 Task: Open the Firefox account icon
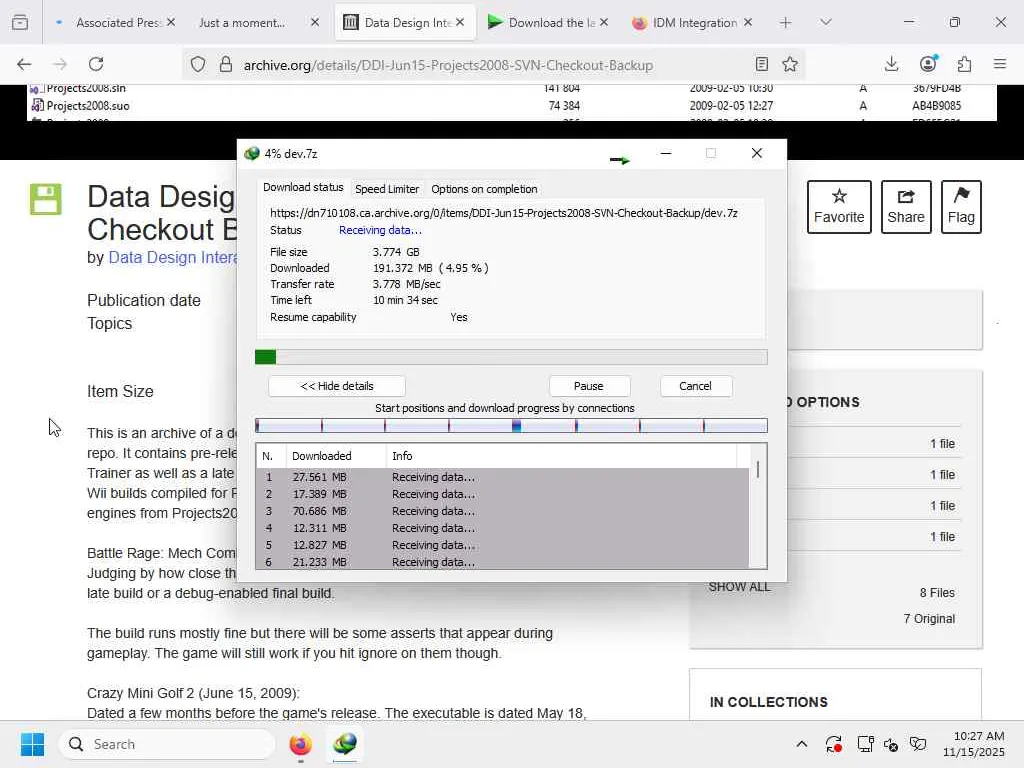click(x=928, y=63)
